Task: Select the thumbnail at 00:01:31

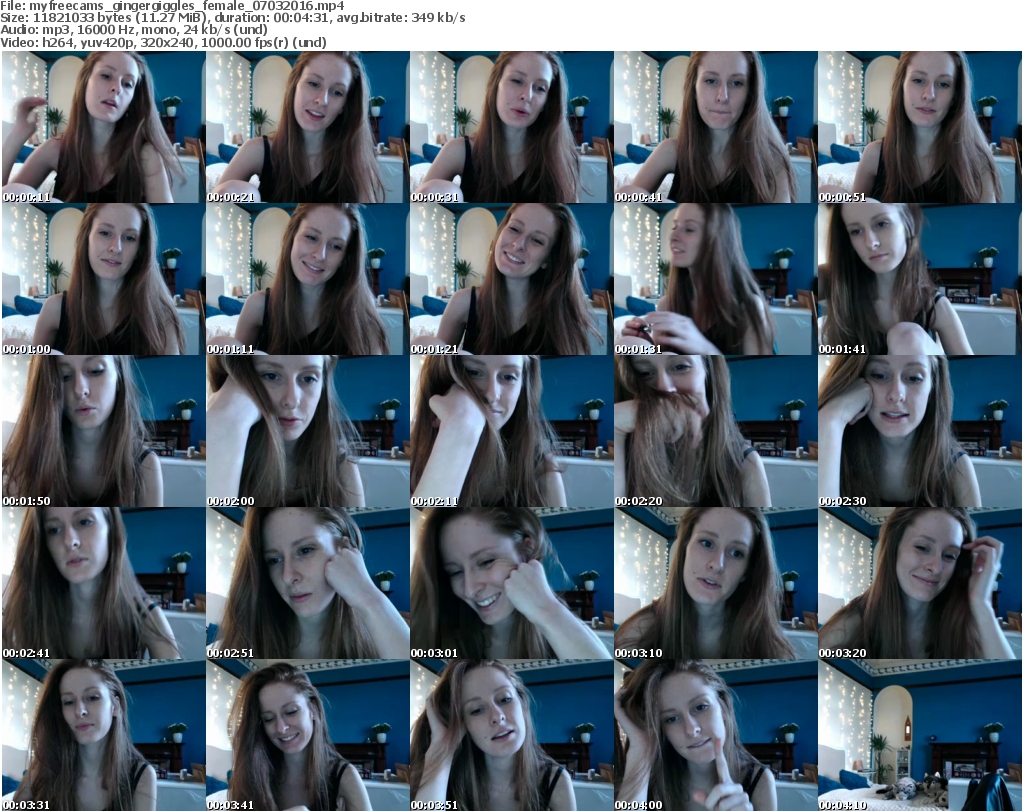Action: tap(714, 279)
